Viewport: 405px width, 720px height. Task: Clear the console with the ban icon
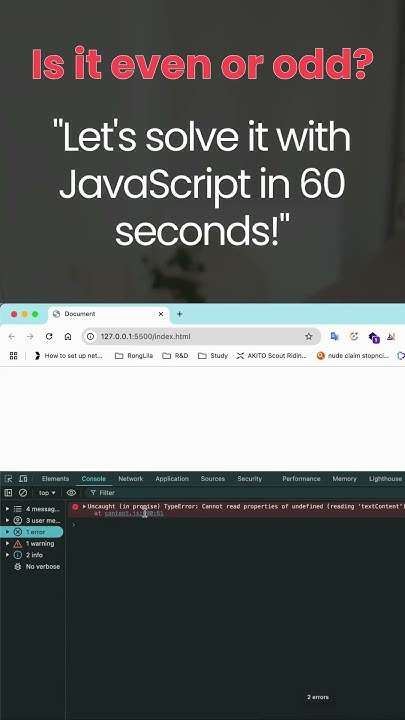[x=23, y=493]
